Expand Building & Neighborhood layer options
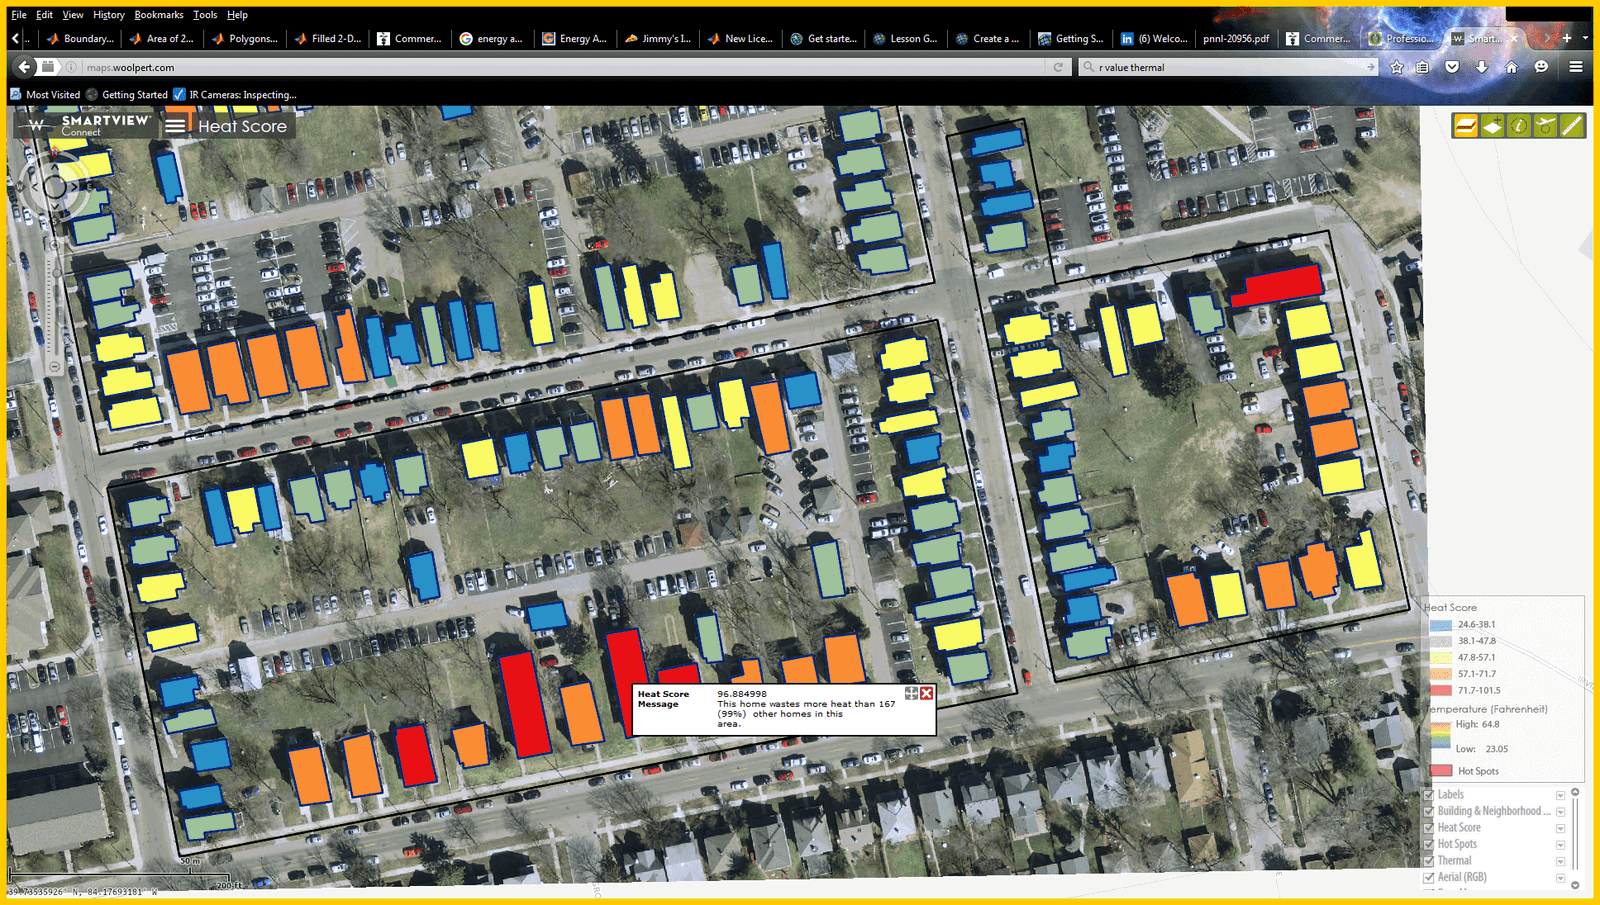This screenshot has width=1600, height=905. [x=1560, y=812]
